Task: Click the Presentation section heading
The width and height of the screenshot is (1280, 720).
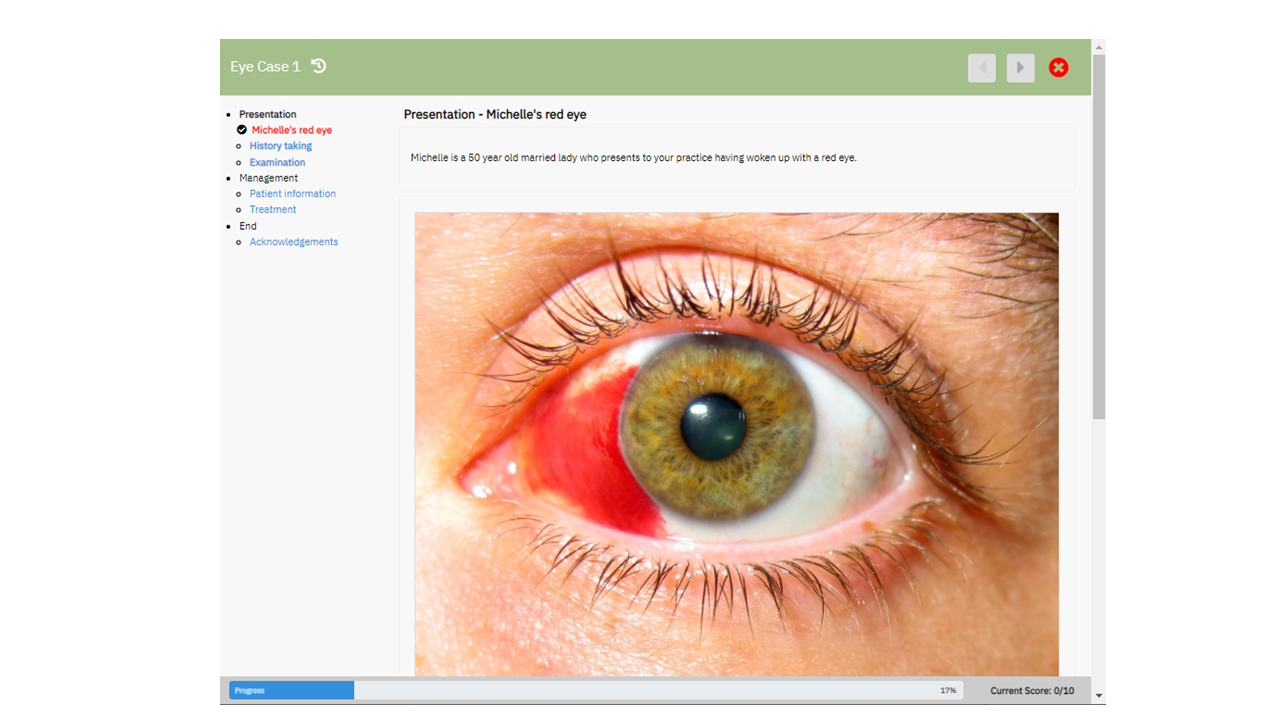Action: 267,114
